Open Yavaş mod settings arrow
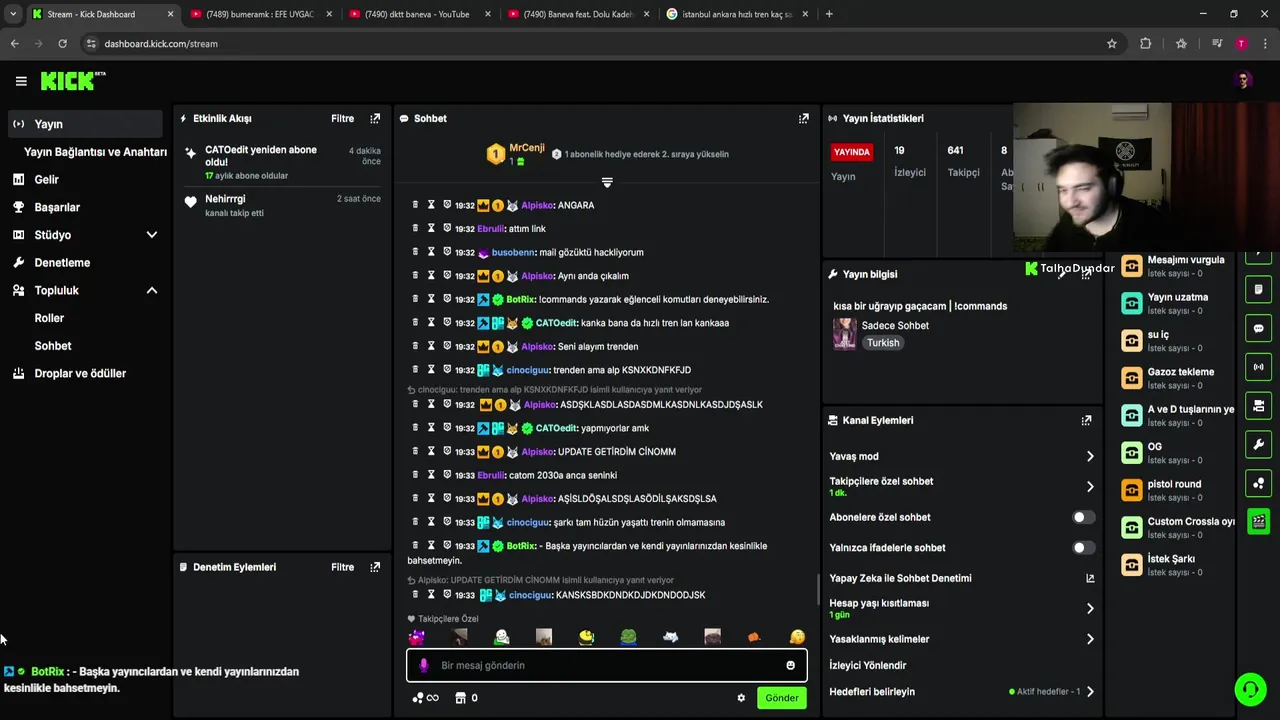 click(1090, 456)
